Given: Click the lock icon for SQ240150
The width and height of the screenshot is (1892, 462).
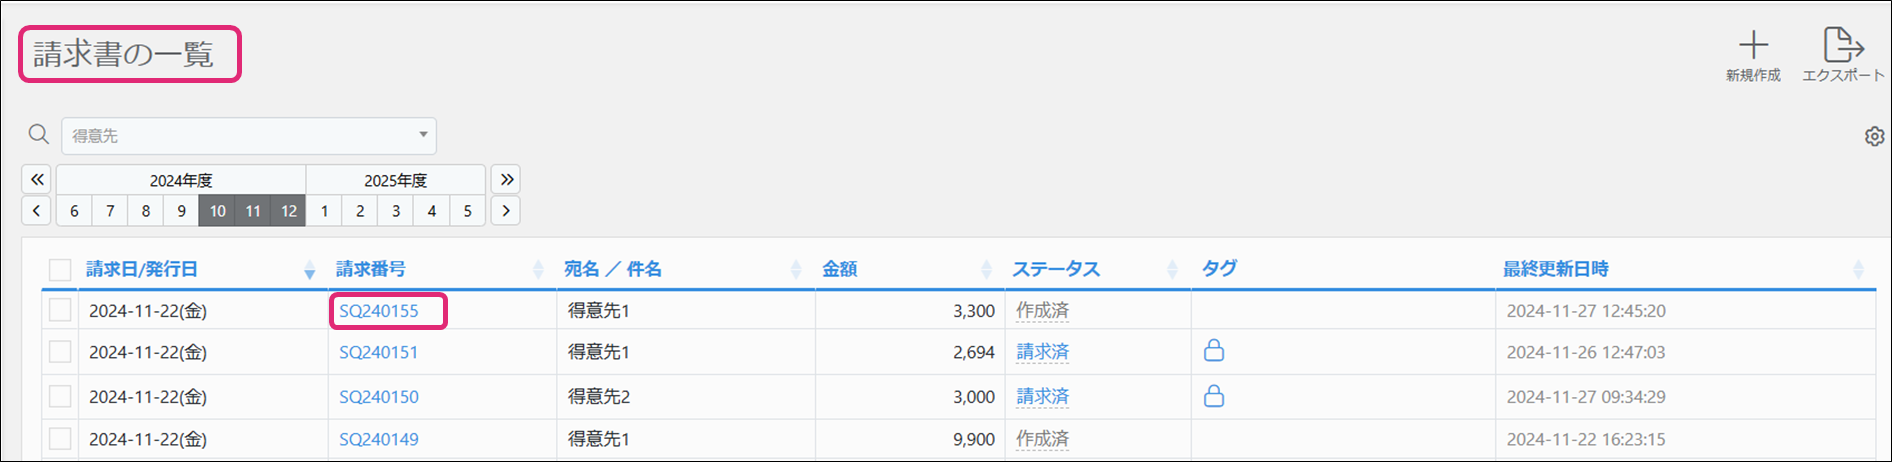Looking at the screenshot, I should 1213,396.
